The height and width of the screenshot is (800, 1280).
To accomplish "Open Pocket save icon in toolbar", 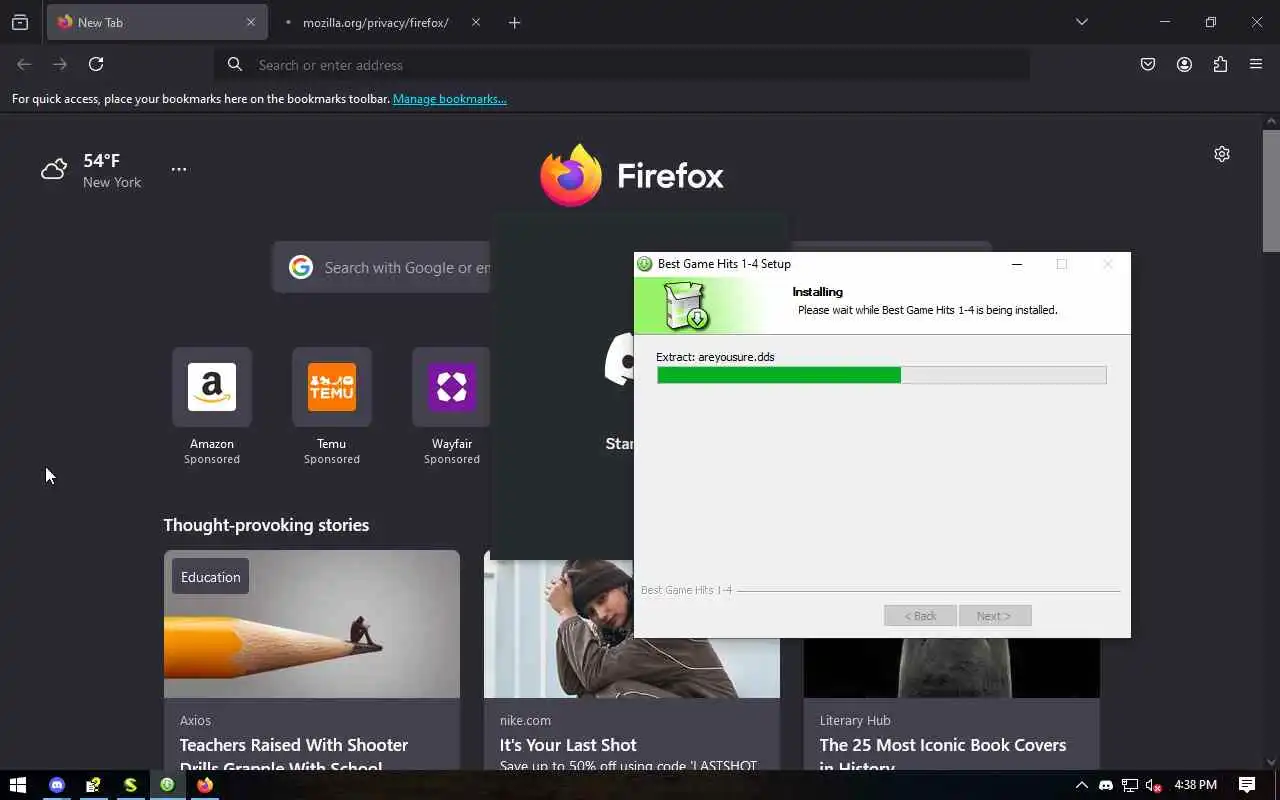I will pos(1148,64).
